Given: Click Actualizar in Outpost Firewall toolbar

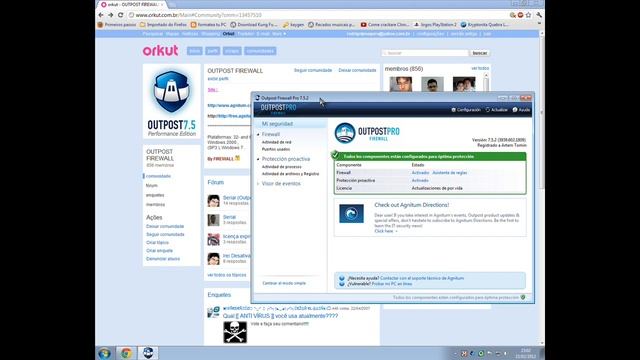Looking at the screenshot, I should (496, 110).
